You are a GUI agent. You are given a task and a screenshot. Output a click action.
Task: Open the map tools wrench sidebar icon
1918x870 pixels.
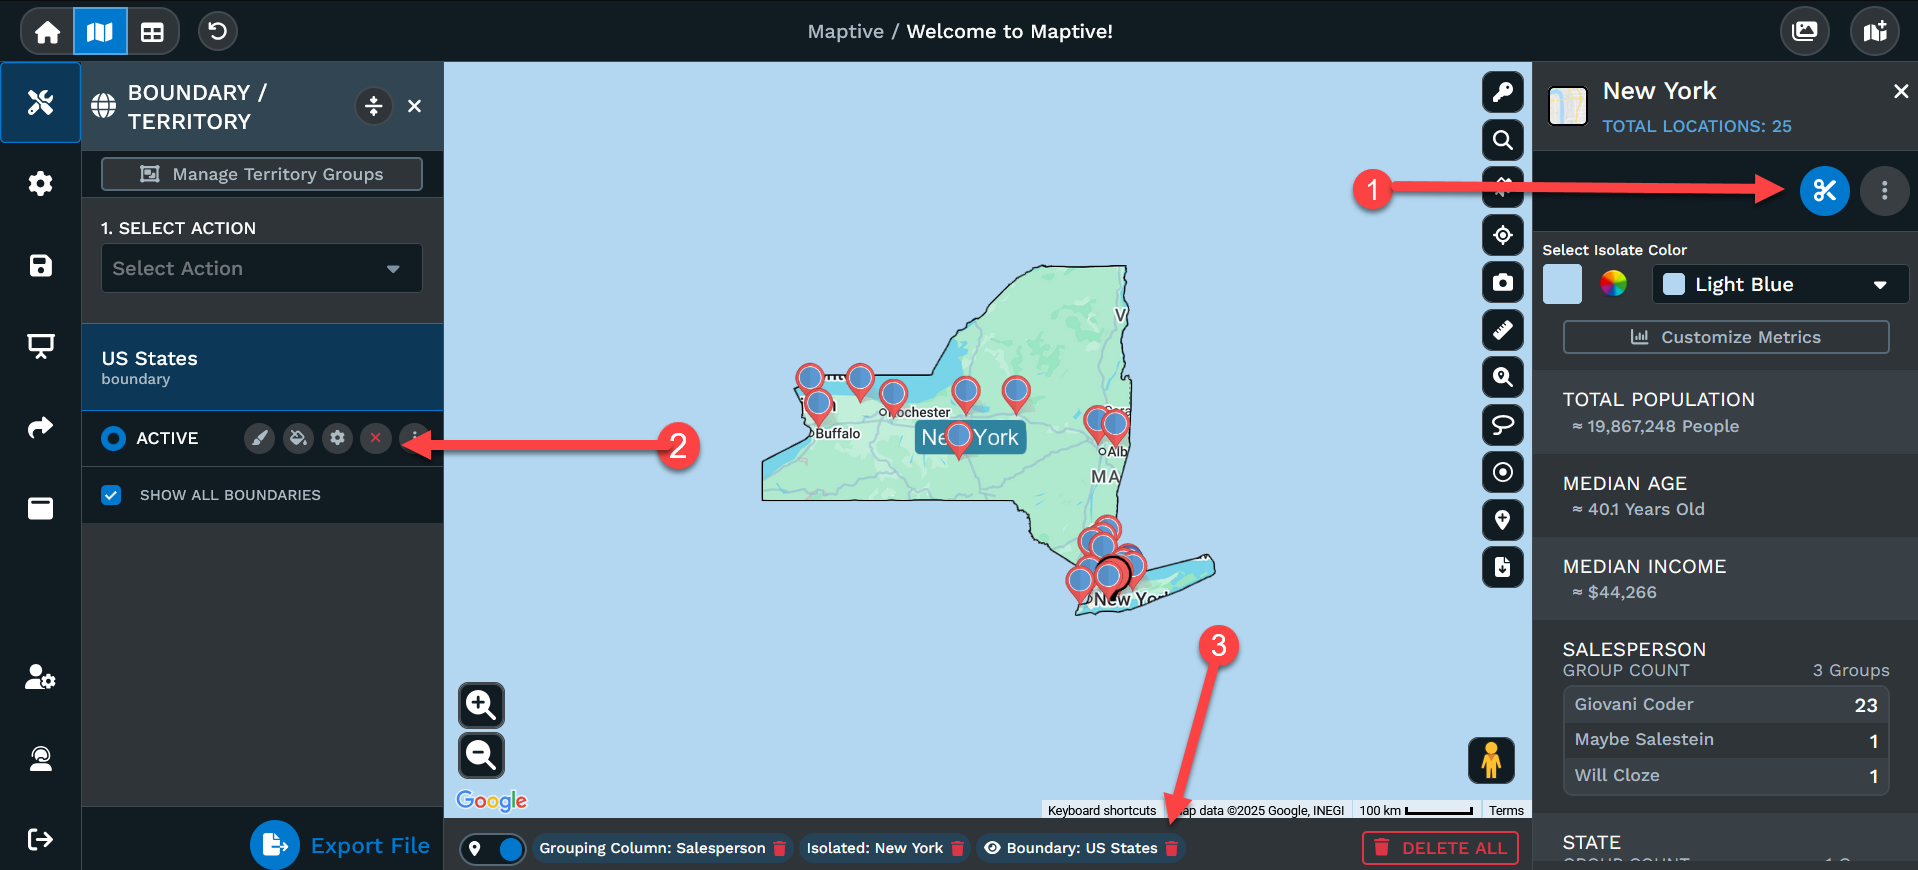tap(40, 102)
